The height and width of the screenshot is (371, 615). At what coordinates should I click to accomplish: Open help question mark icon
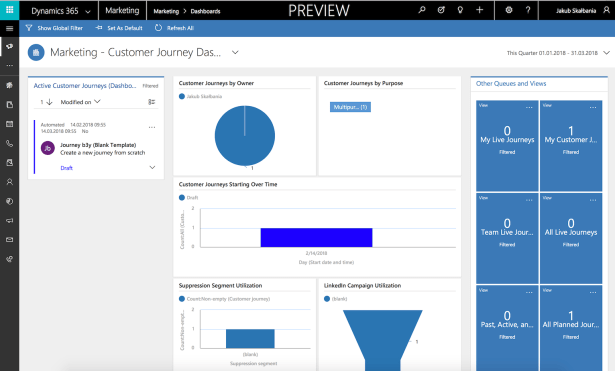pyautogui.click(x=528, y=10)
